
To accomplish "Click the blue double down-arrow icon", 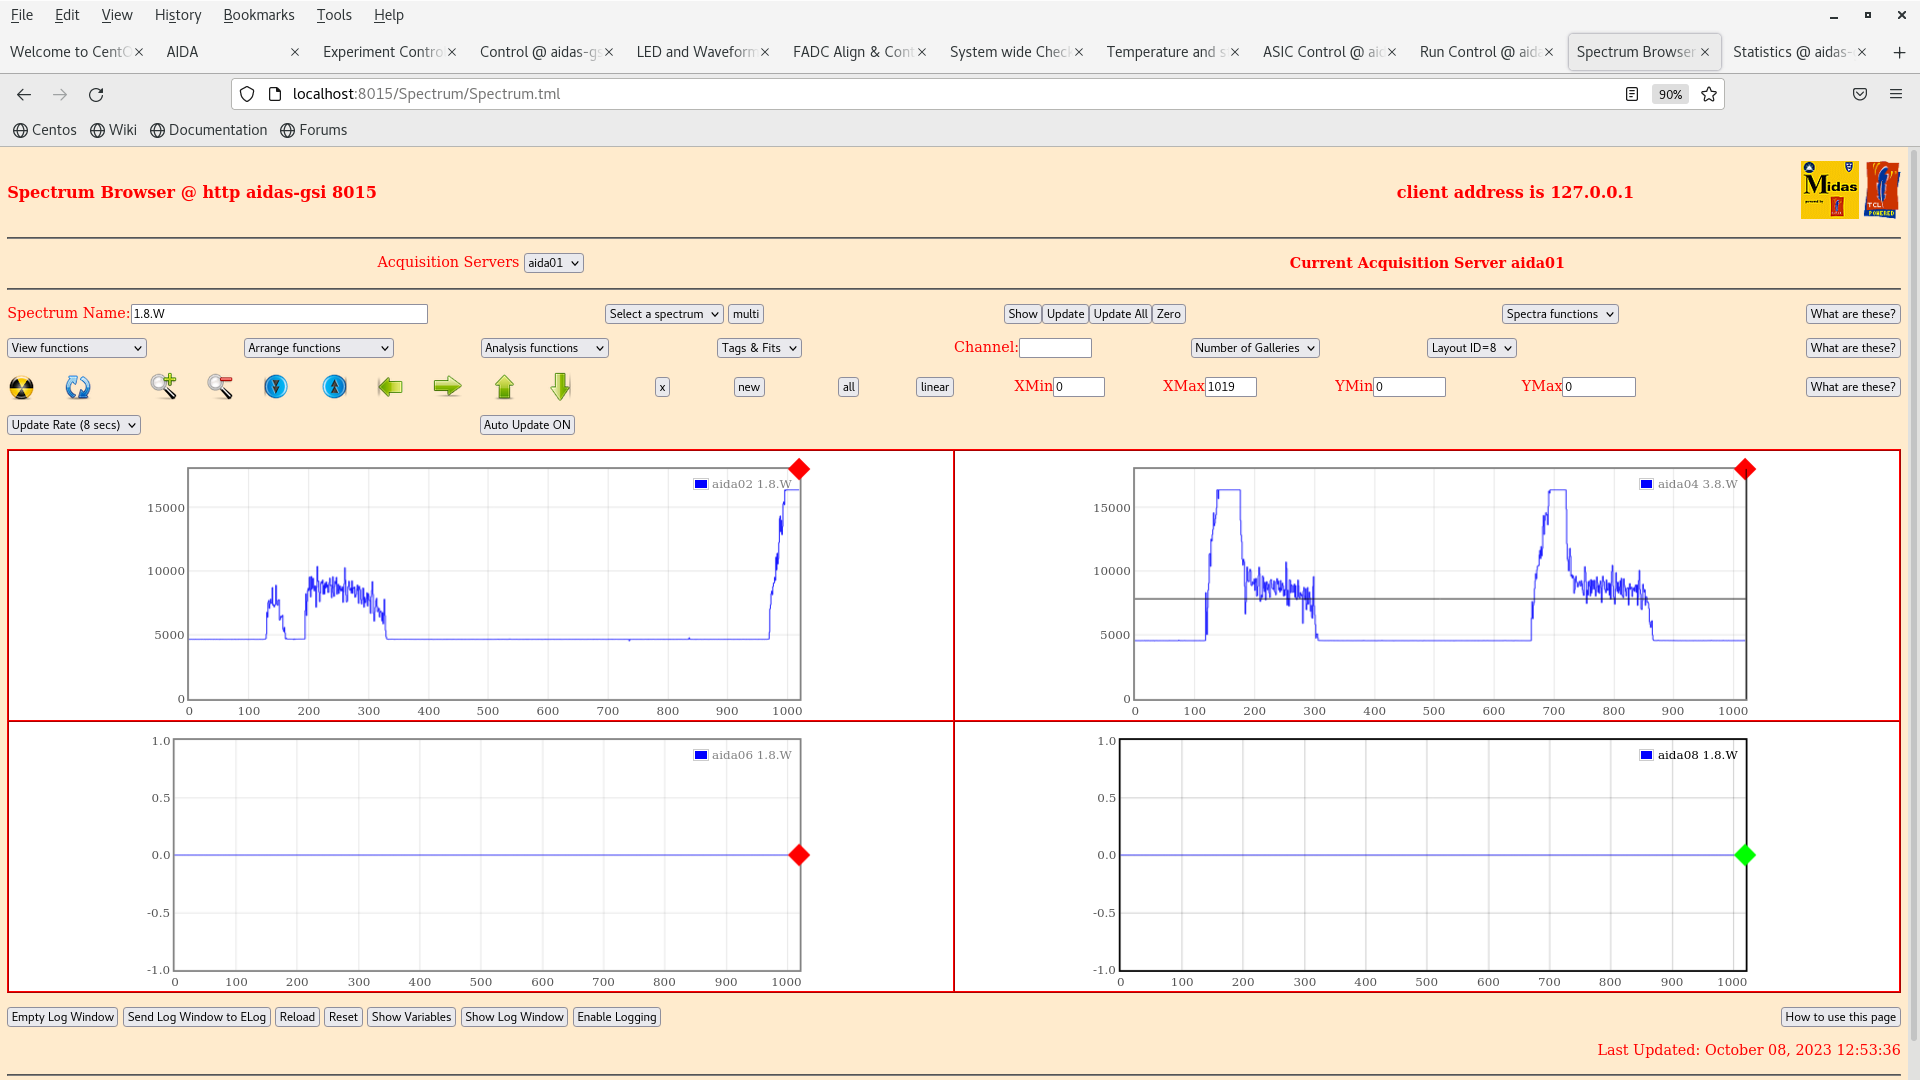I will point(276,386).
